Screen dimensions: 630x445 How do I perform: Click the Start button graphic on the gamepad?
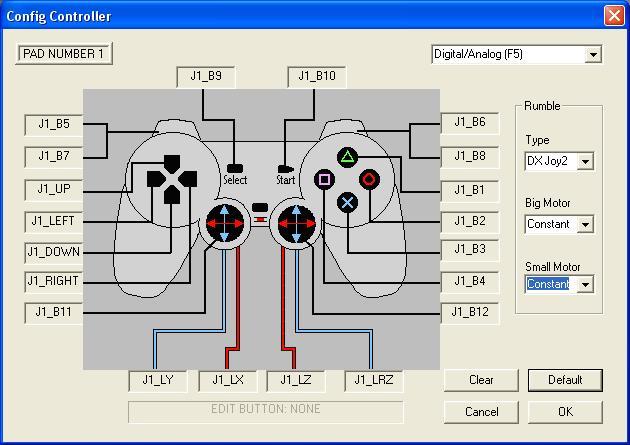(x=285, y=169)
